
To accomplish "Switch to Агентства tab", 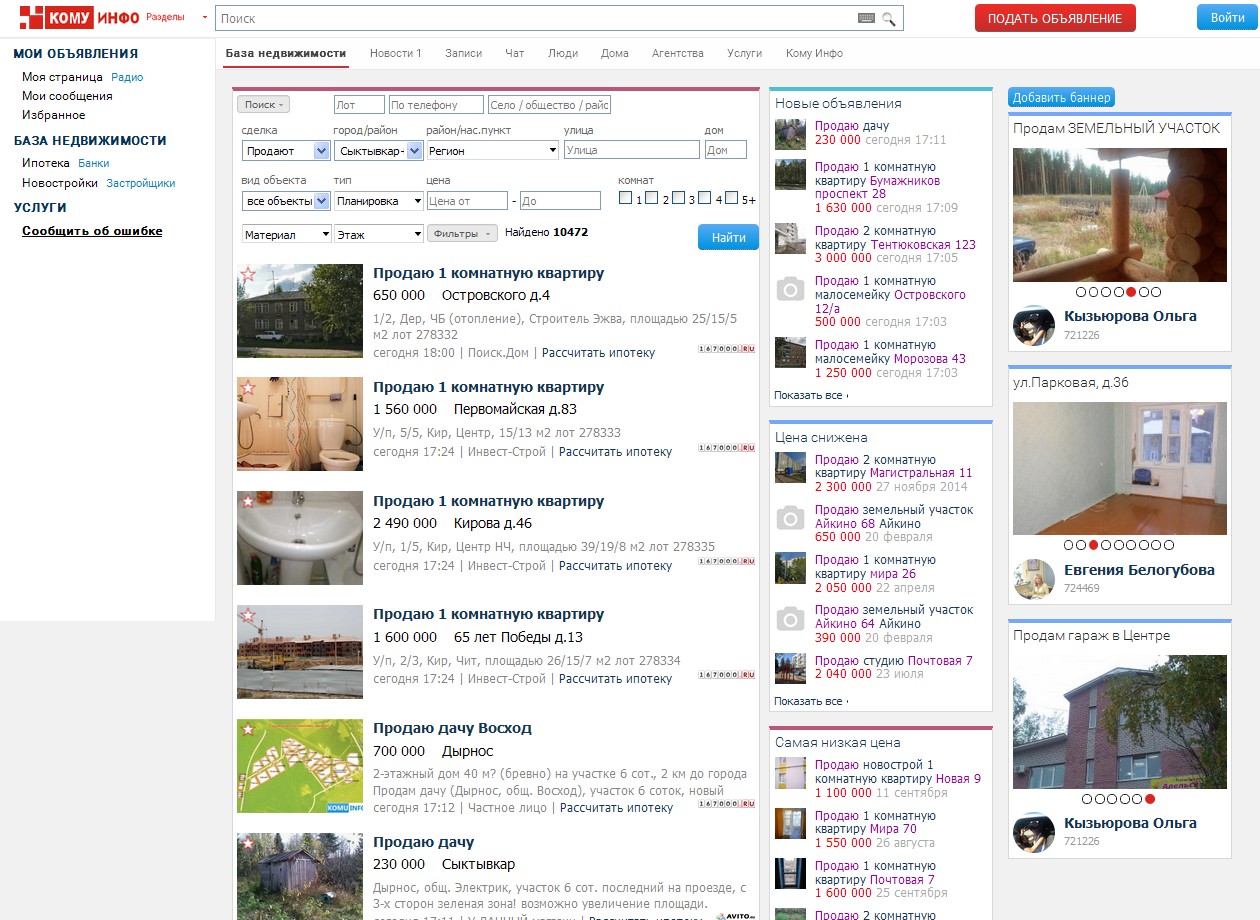I will (678, 53).
